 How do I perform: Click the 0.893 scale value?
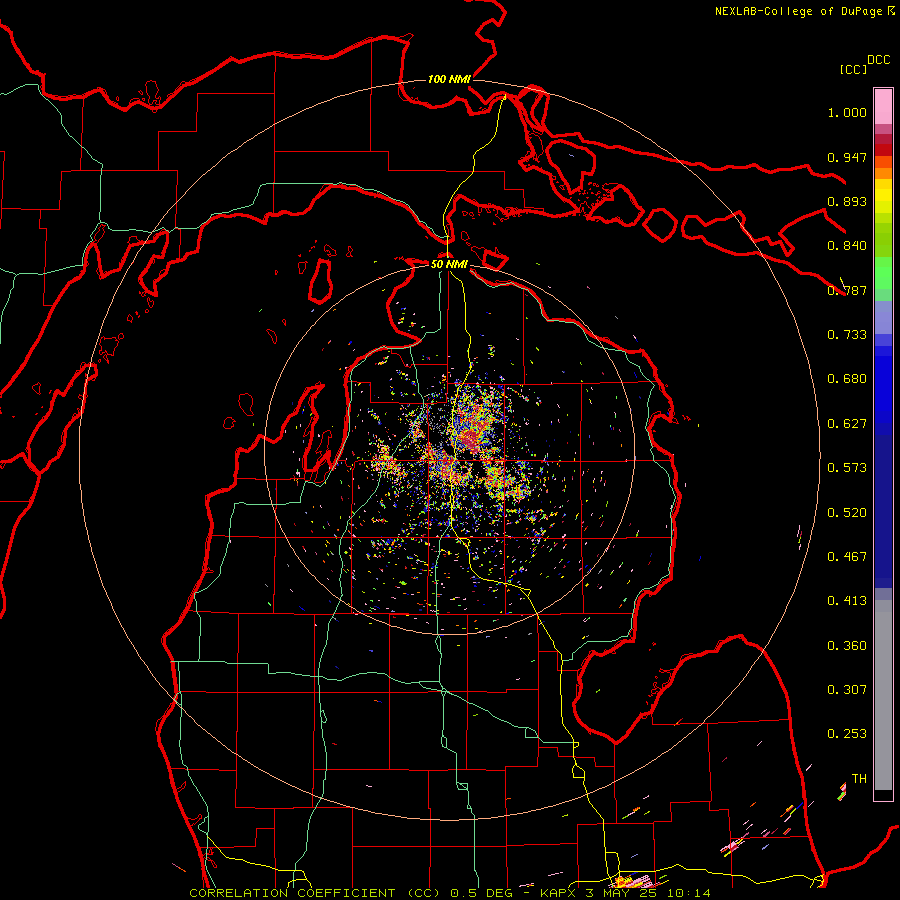[847, 201]
